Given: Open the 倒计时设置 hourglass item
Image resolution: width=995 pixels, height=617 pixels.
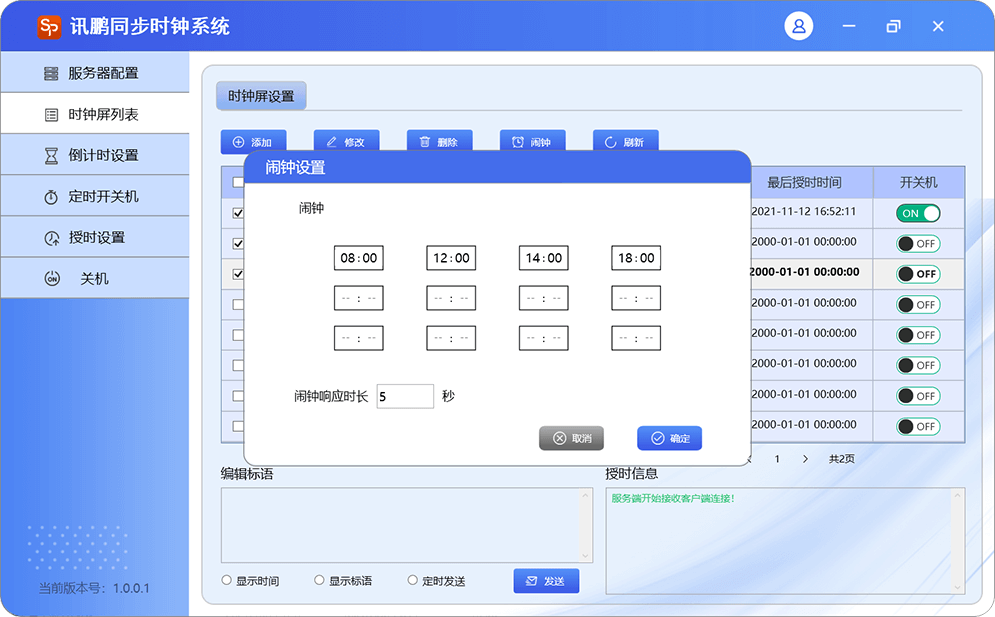Looking at the screenshot, I should (x=94, y=155).
